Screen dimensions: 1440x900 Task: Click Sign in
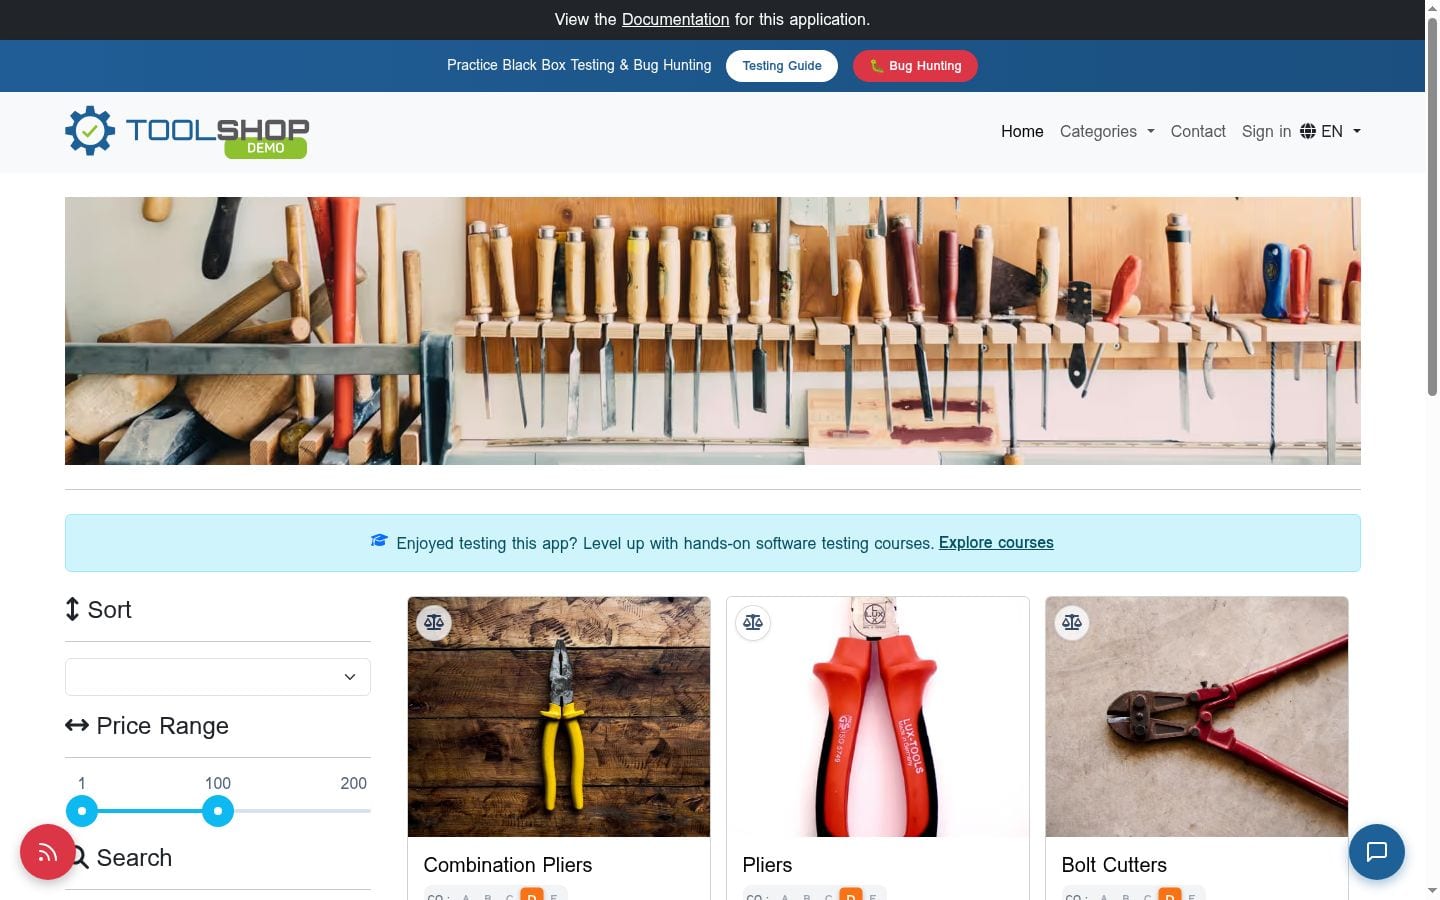coord(1266,131)
